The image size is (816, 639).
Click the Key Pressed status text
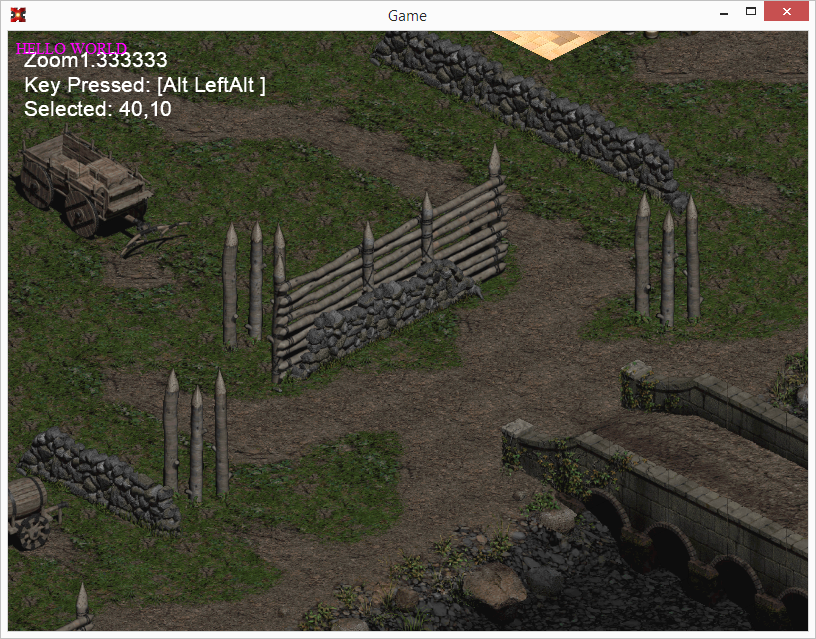145,85
